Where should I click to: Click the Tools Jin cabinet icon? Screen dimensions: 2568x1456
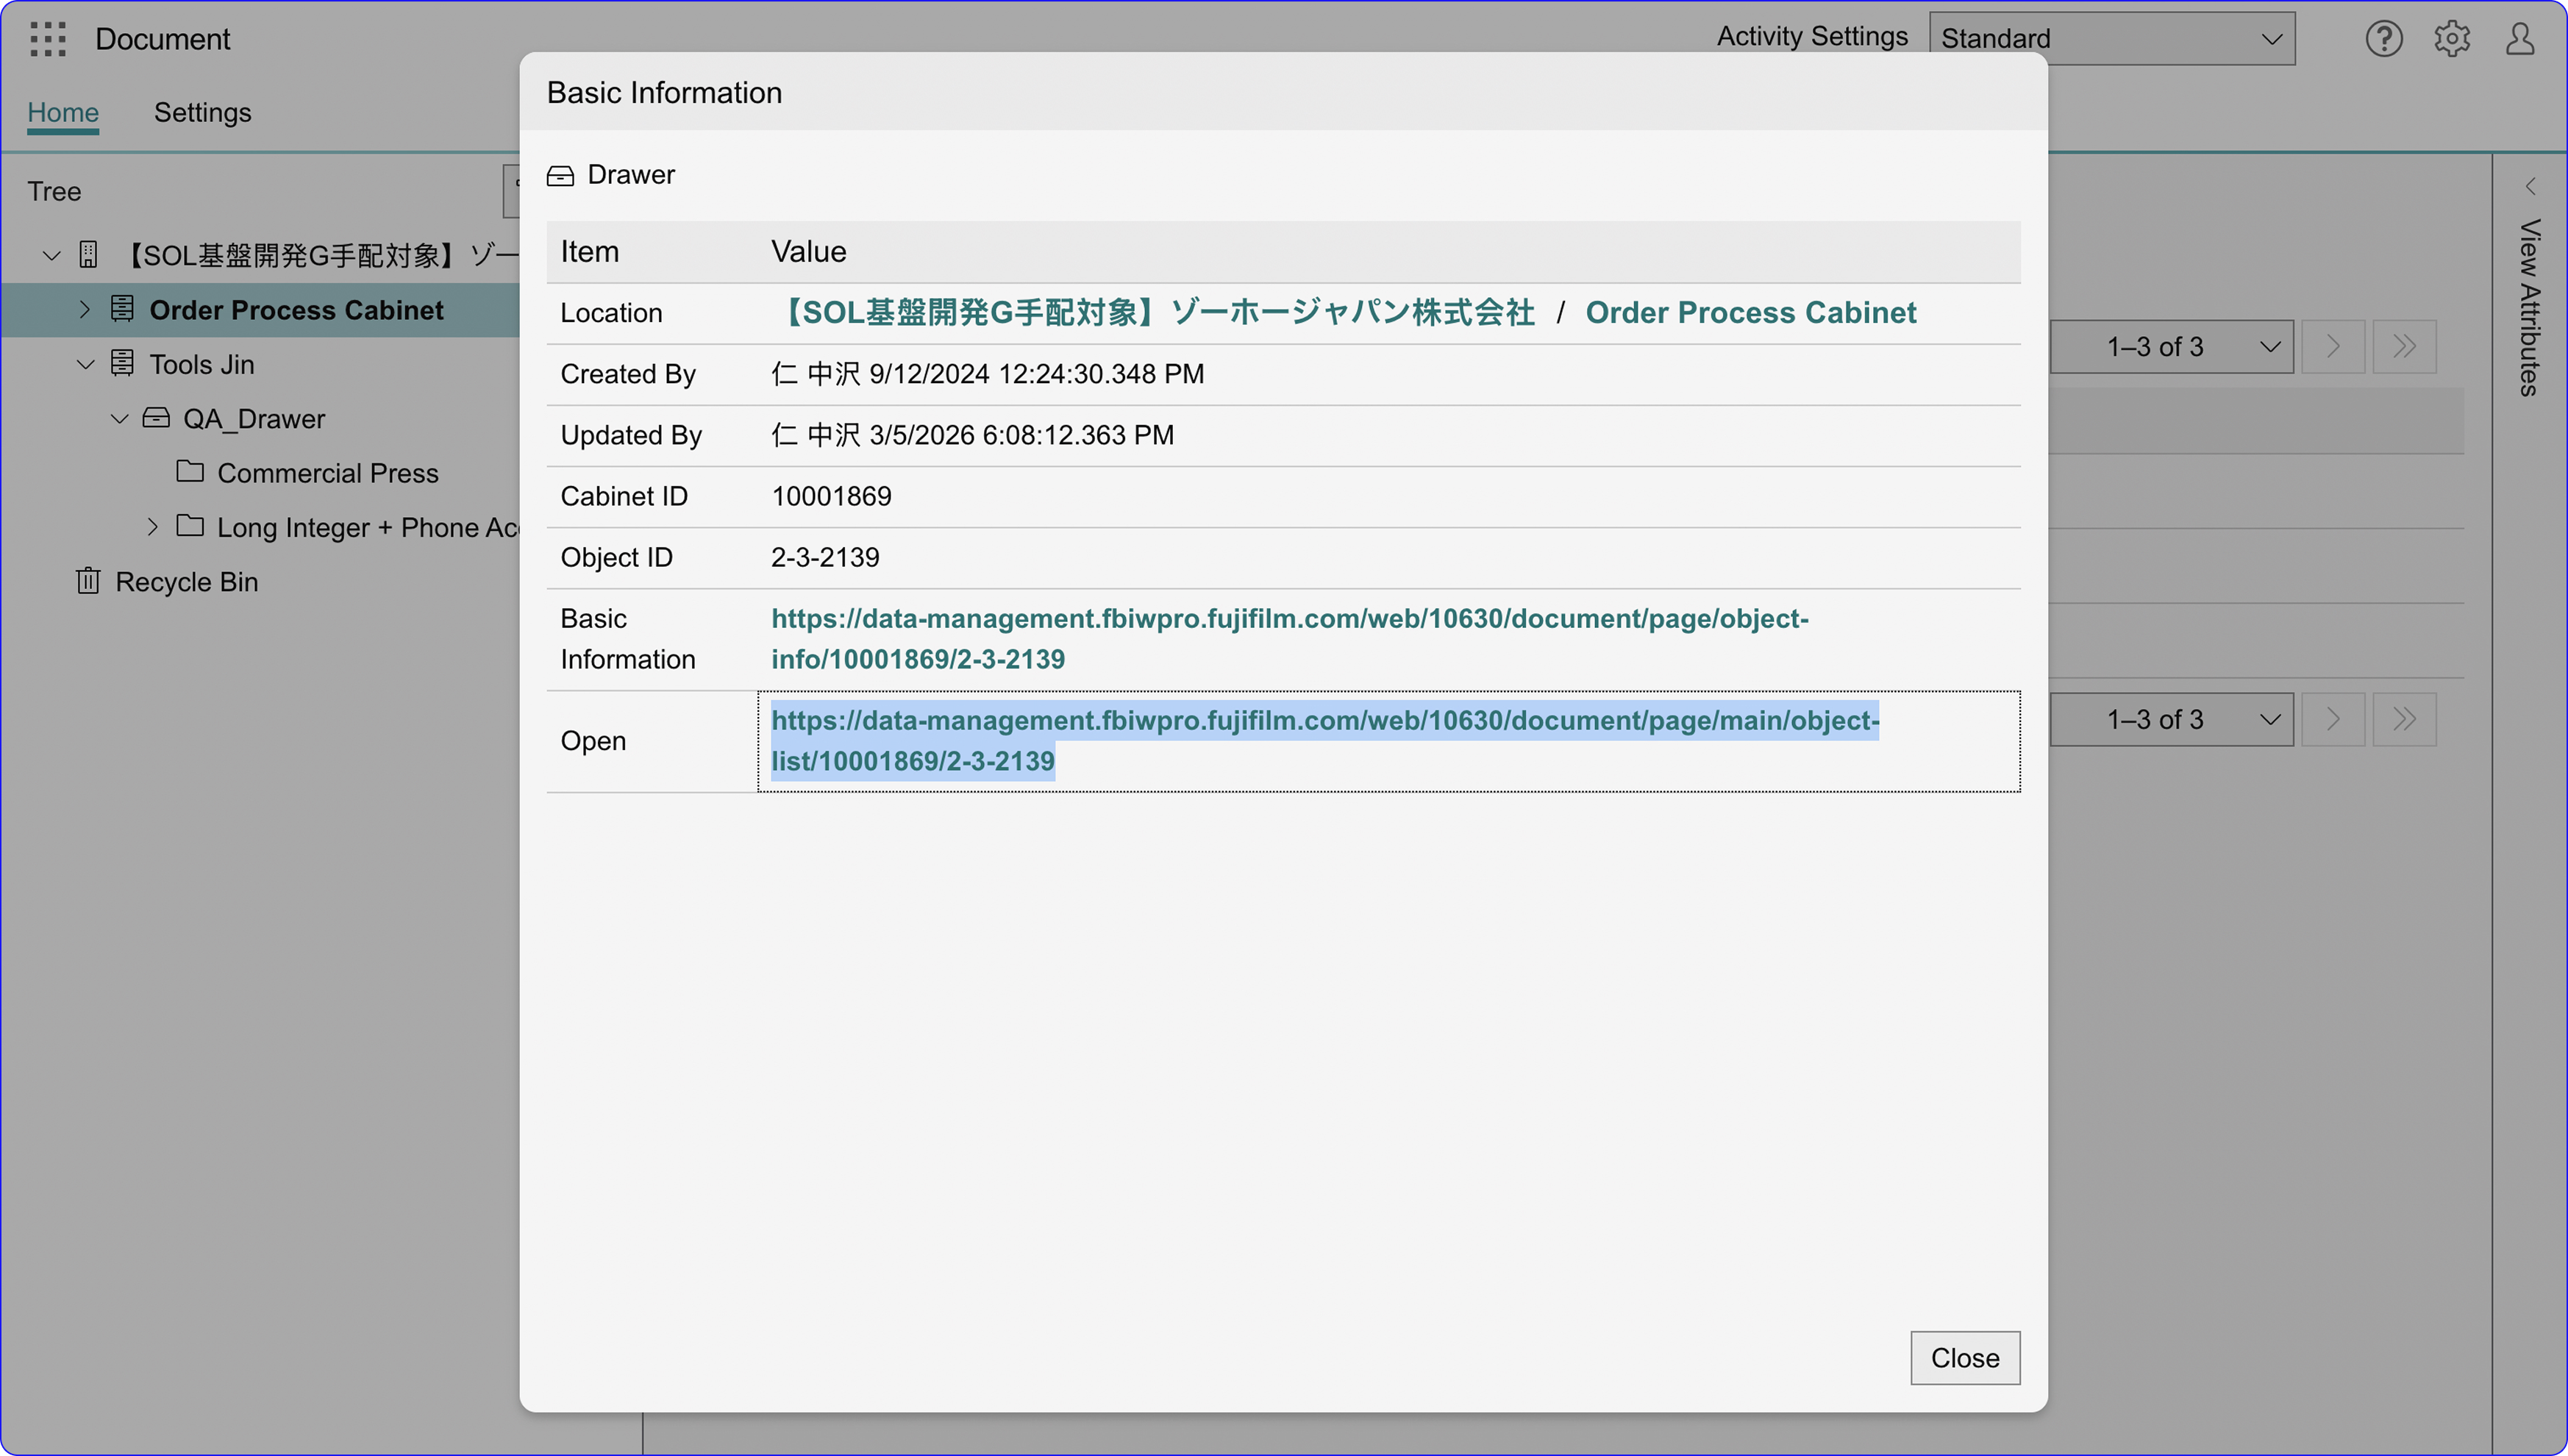tap(122, 363)
